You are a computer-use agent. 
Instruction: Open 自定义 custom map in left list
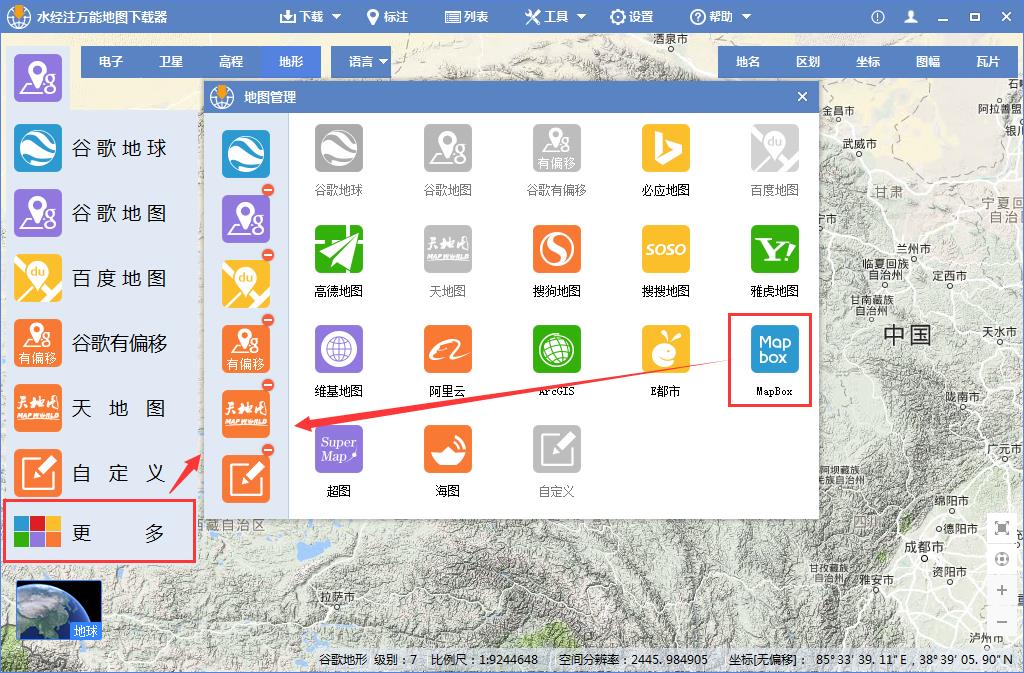click(91, 473)
